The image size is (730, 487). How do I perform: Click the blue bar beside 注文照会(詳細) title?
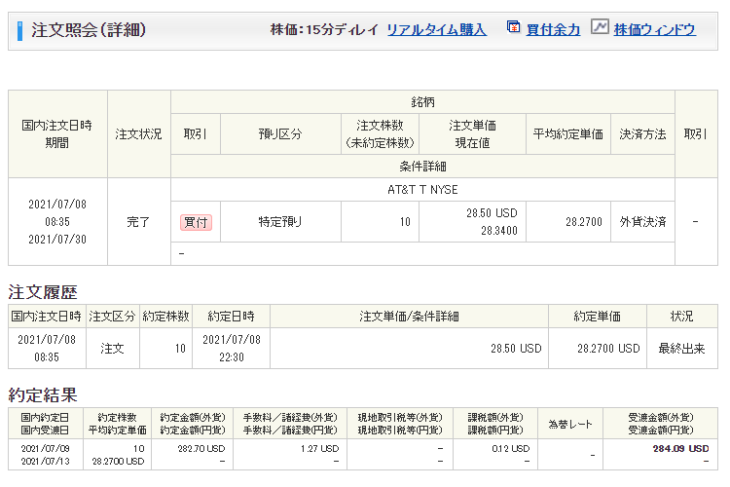point(21,30)
